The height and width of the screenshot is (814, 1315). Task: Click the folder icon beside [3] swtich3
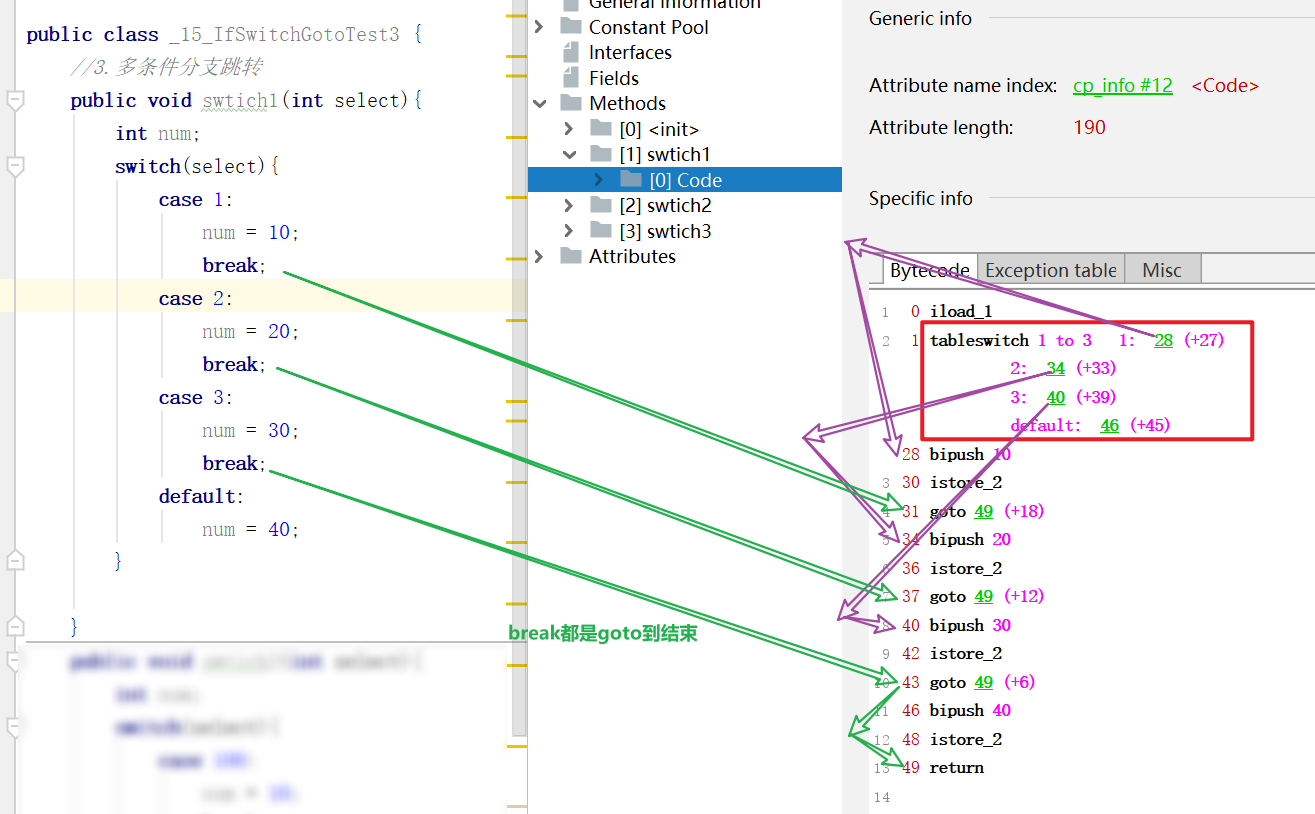coord(601,231)
